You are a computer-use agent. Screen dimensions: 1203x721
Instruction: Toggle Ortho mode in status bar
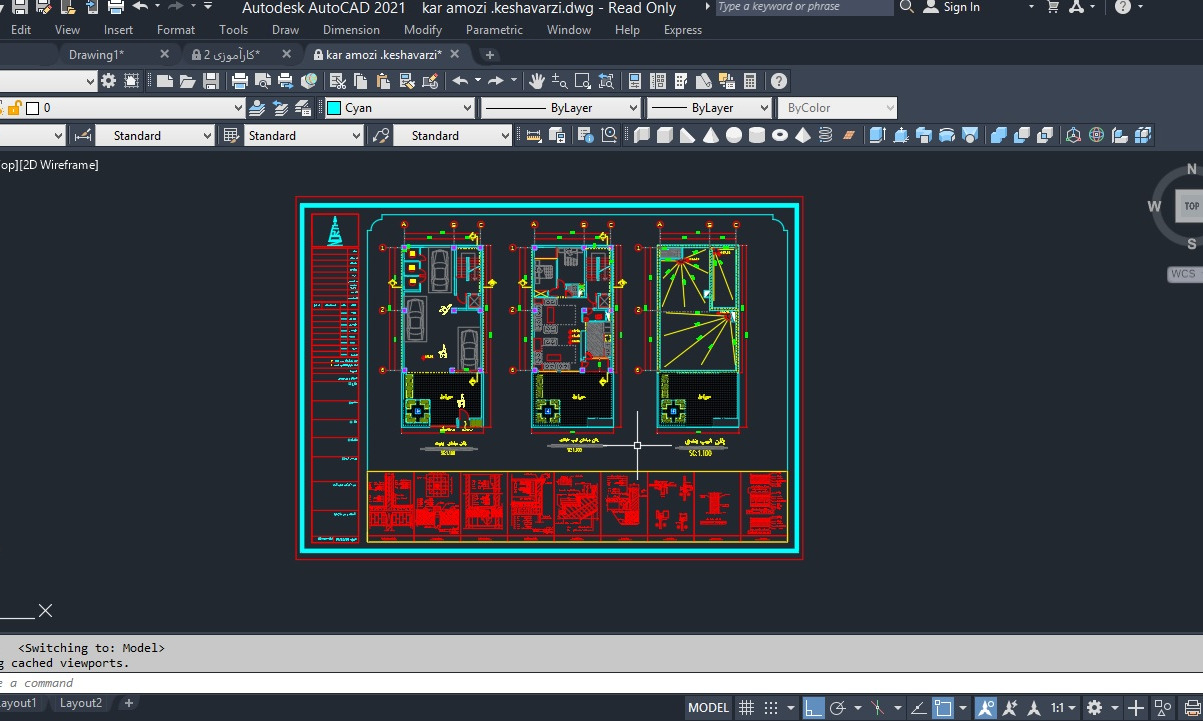tap(813, 708)
